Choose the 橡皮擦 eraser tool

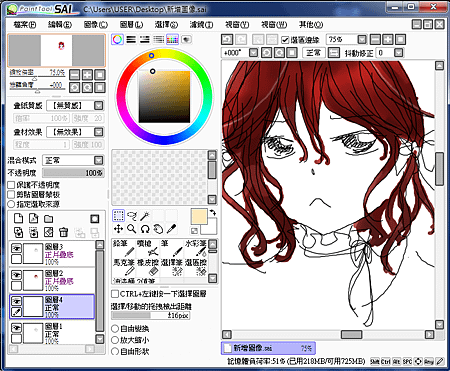[x=148, y=267]
